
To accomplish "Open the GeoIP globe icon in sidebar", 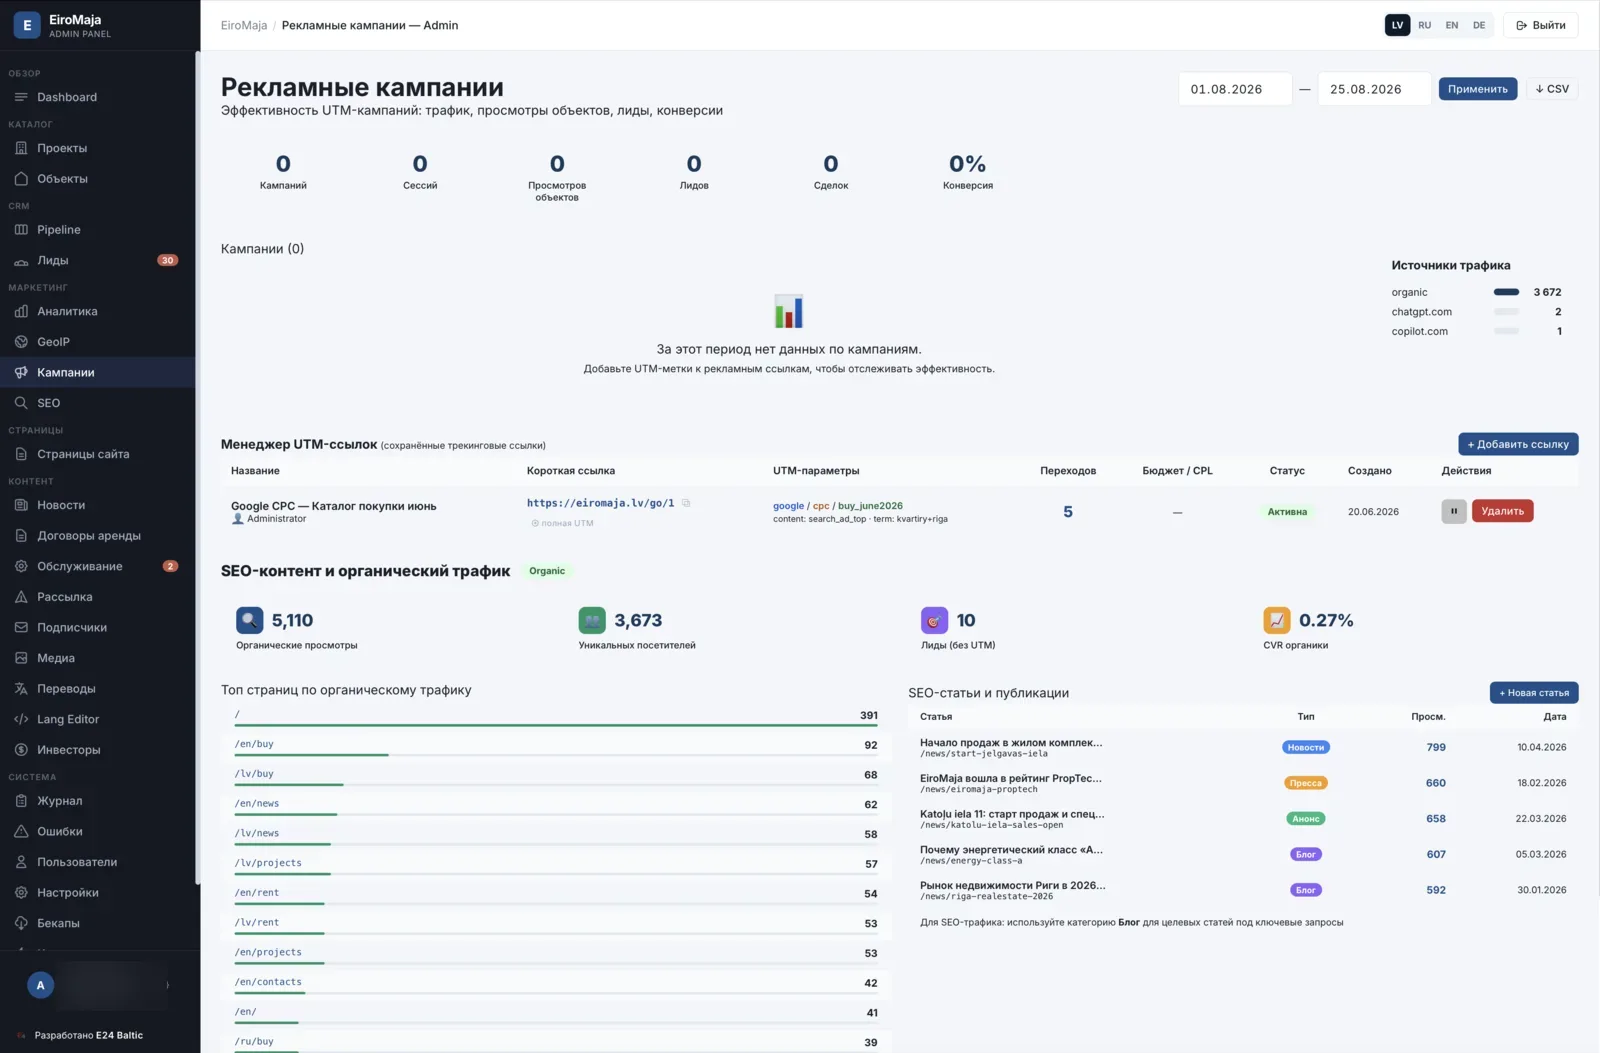I will coord(21,342).
